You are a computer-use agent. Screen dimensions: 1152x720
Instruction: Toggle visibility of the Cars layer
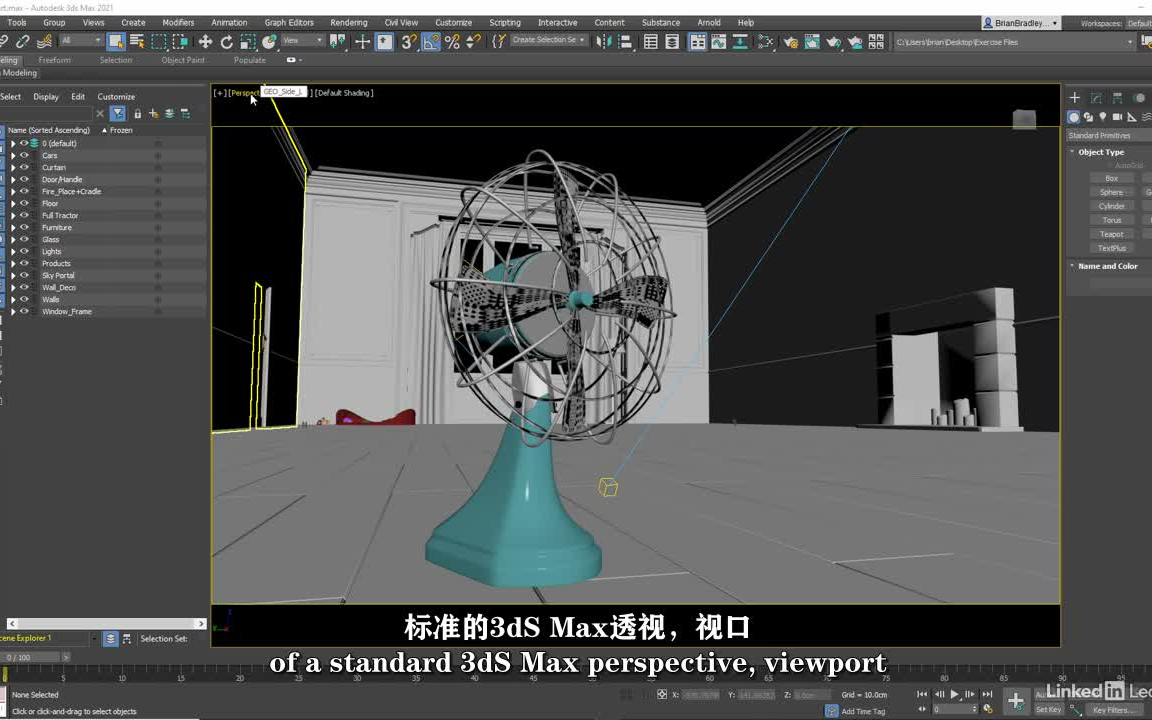pos(23,155)
